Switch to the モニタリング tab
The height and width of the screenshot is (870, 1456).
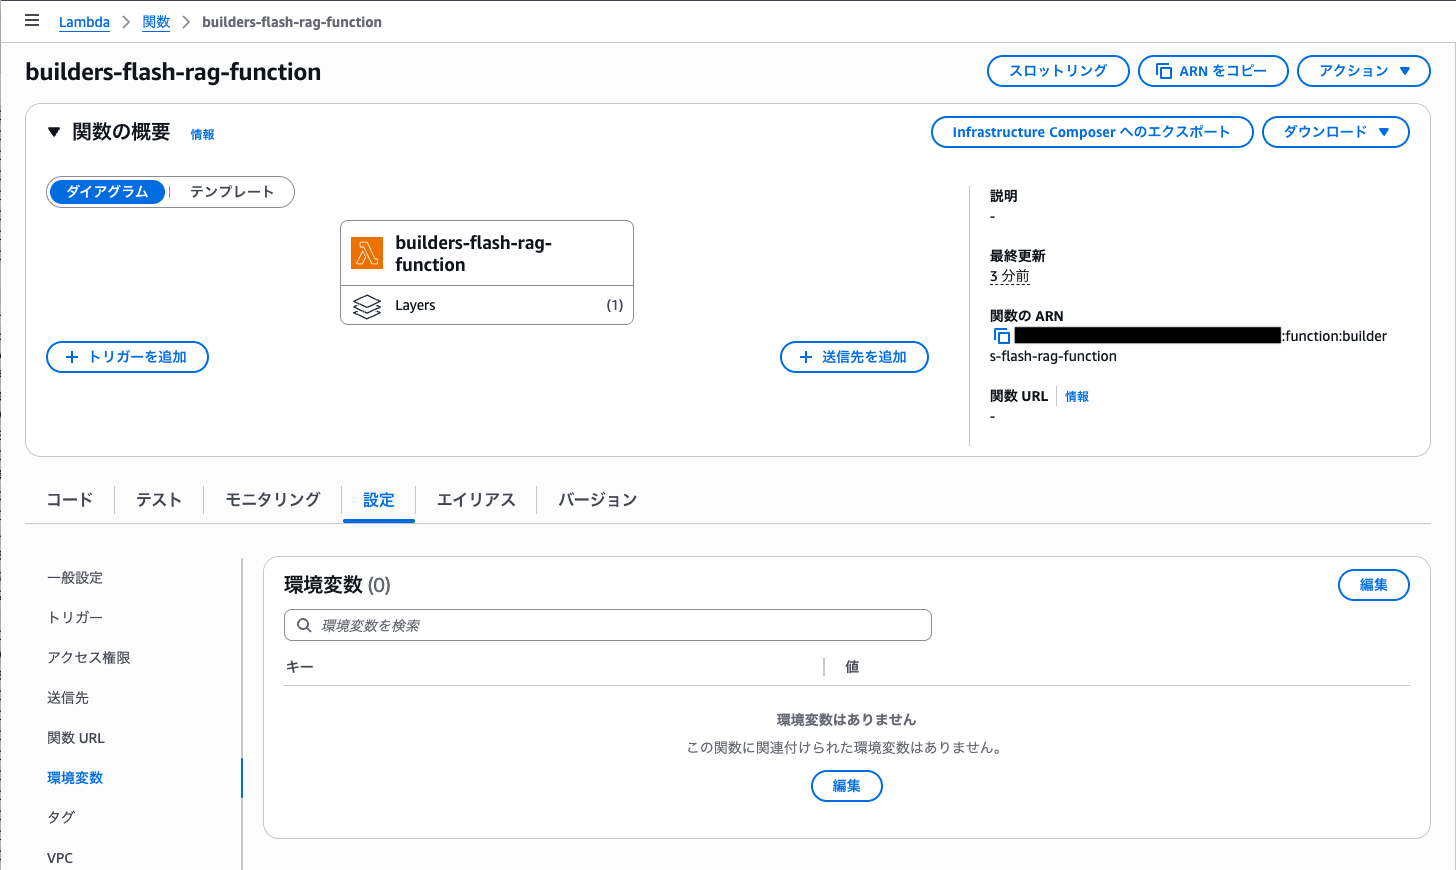272,500
